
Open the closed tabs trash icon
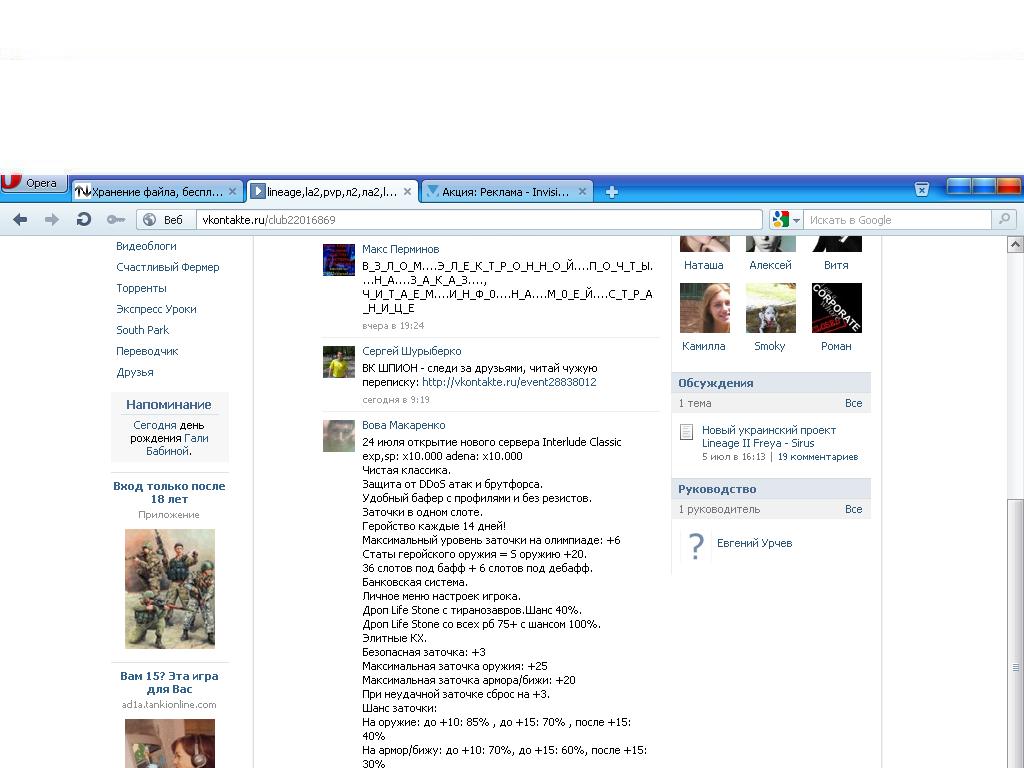click(x=921, y=190)
